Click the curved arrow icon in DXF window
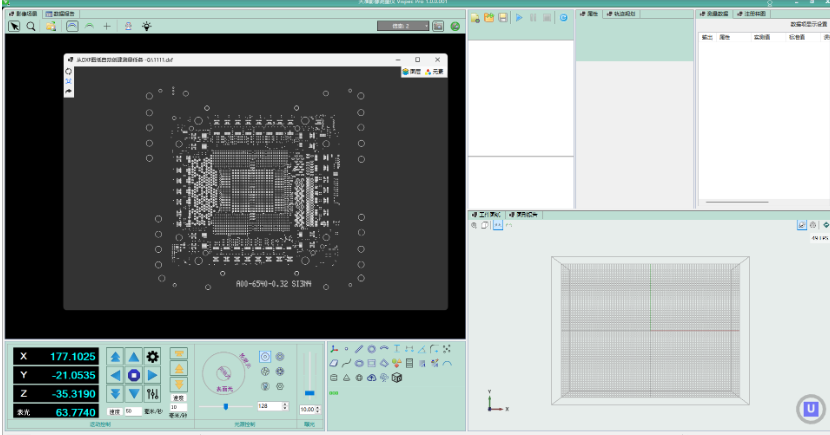 [68, 92]
